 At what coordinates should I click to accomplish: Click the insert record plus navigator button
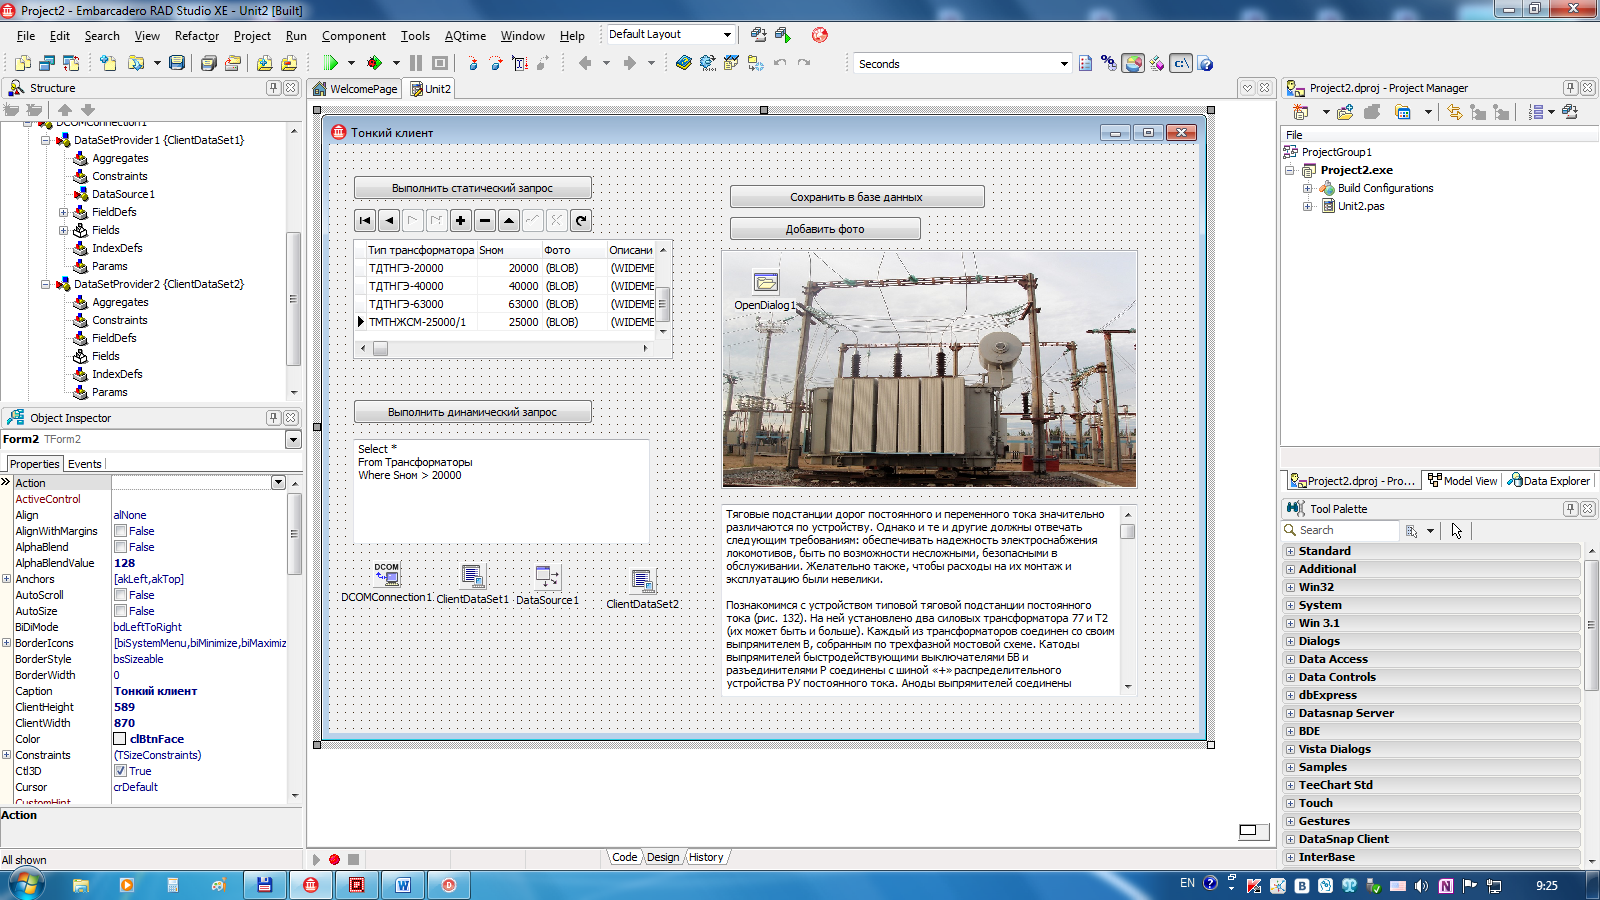(461, 220)
